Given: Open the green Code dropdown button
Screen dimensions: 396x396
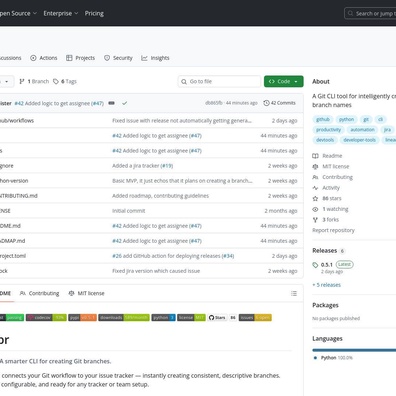Looking at the screenshot, I should tap(284, 81).
